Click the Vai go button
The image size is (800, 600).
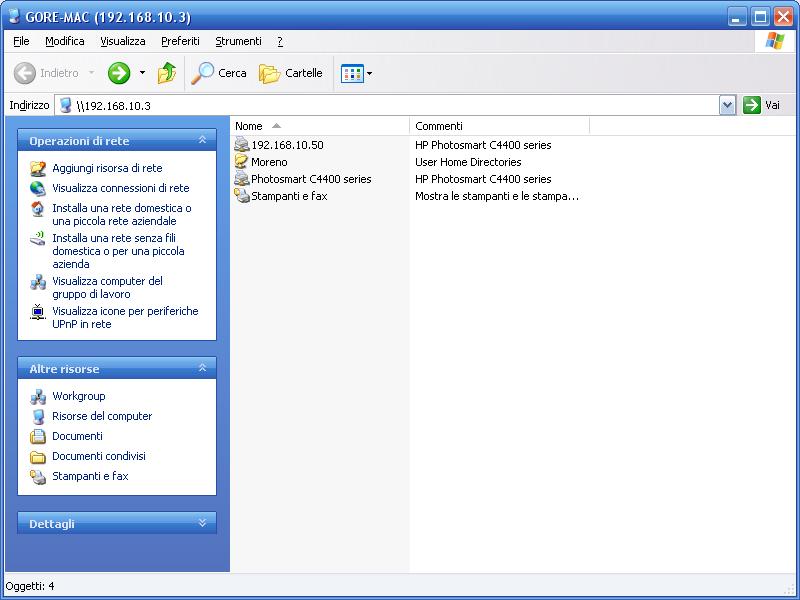coord(761,106)
